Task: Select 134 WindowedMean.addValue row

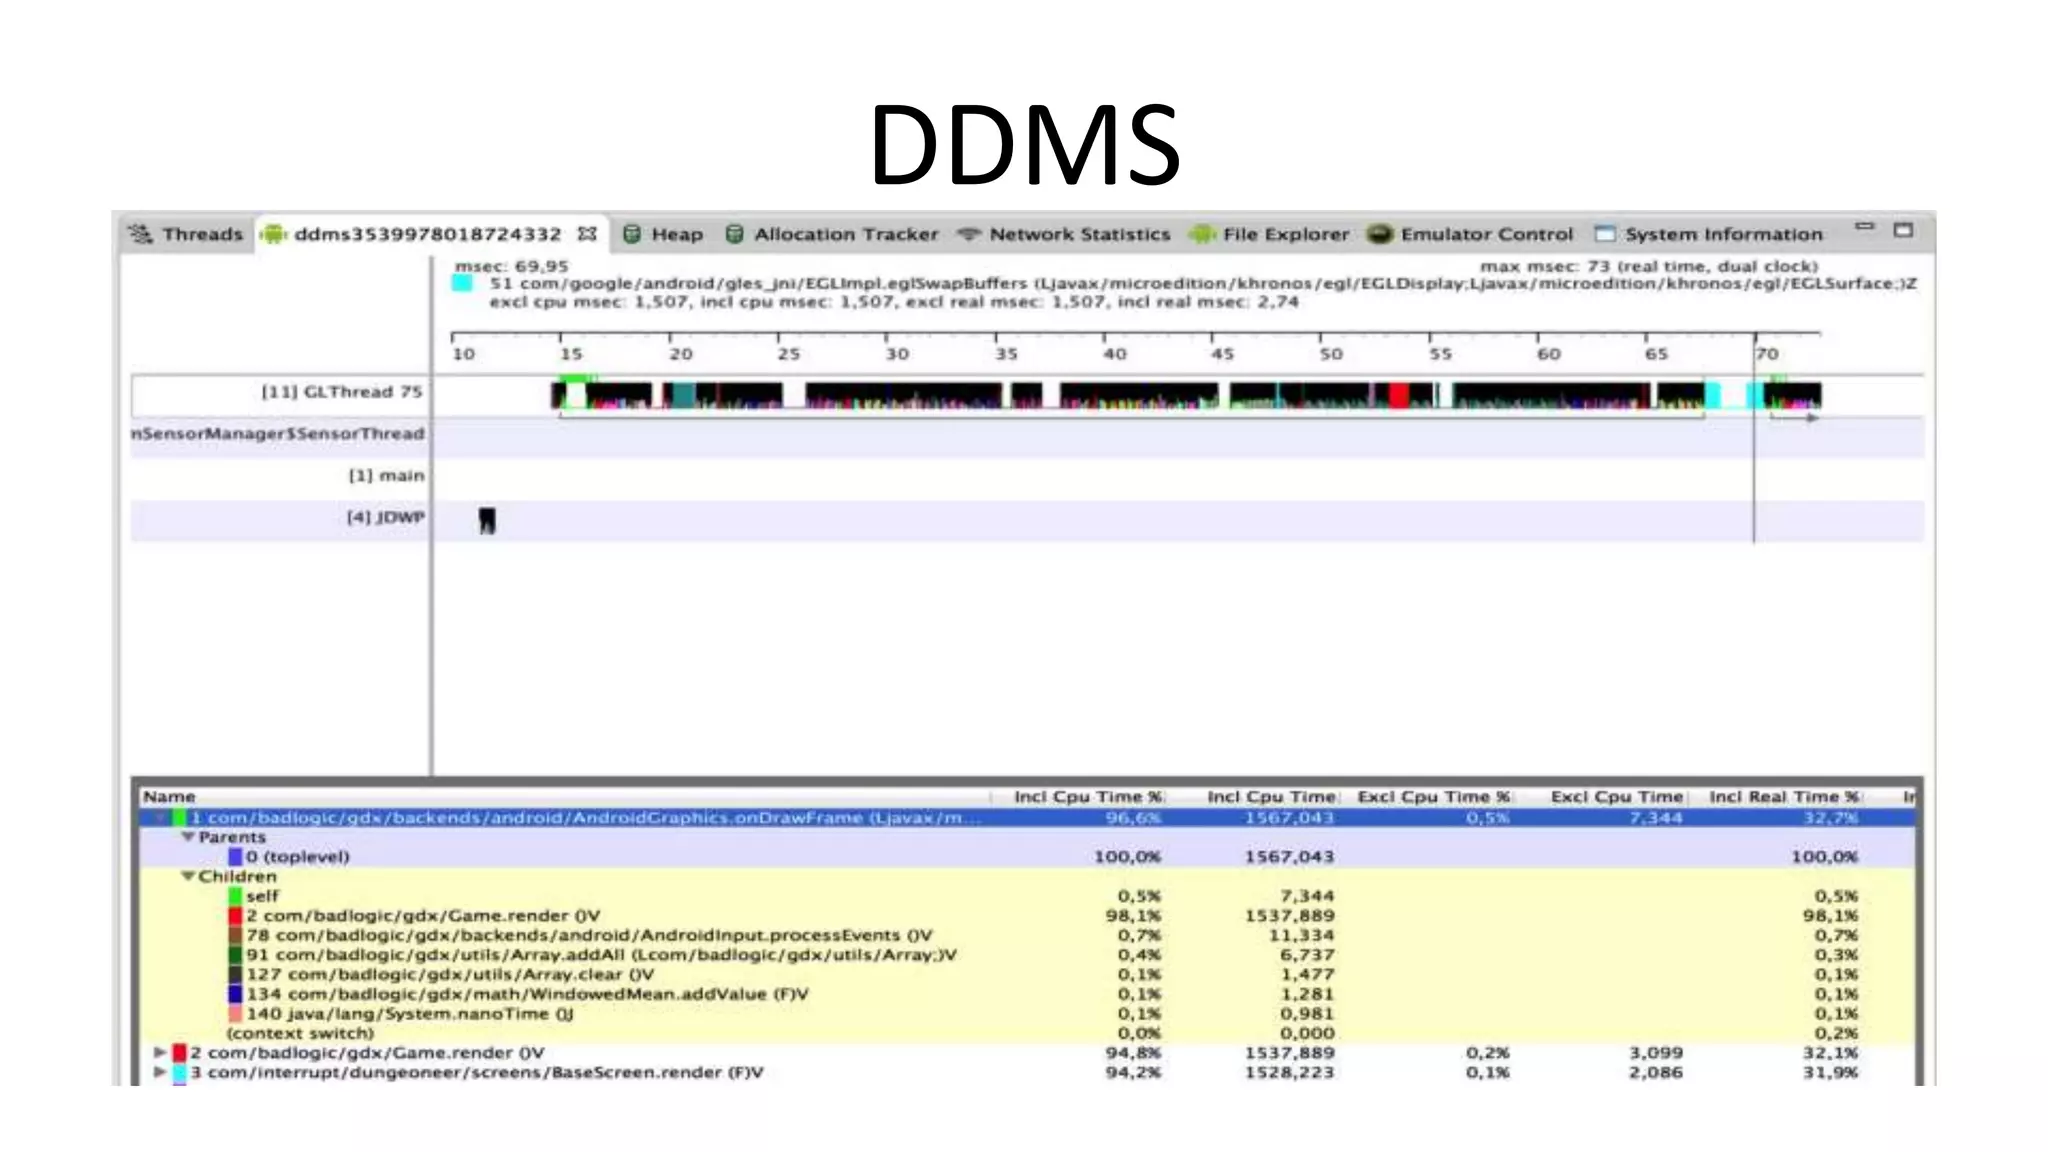Action: point(1027,994)
